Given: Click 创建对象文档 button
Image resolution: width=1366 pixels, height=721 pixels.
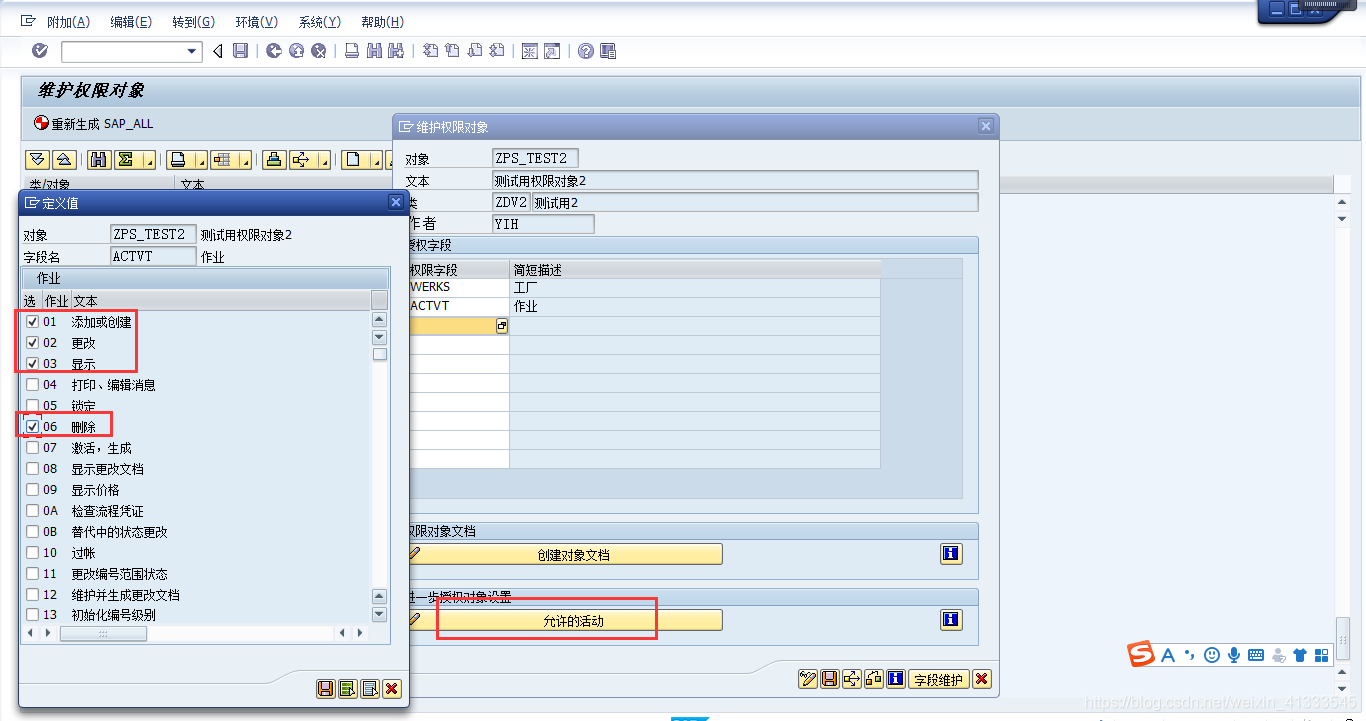Looking at the screenshot, I should tap(566, 555).
